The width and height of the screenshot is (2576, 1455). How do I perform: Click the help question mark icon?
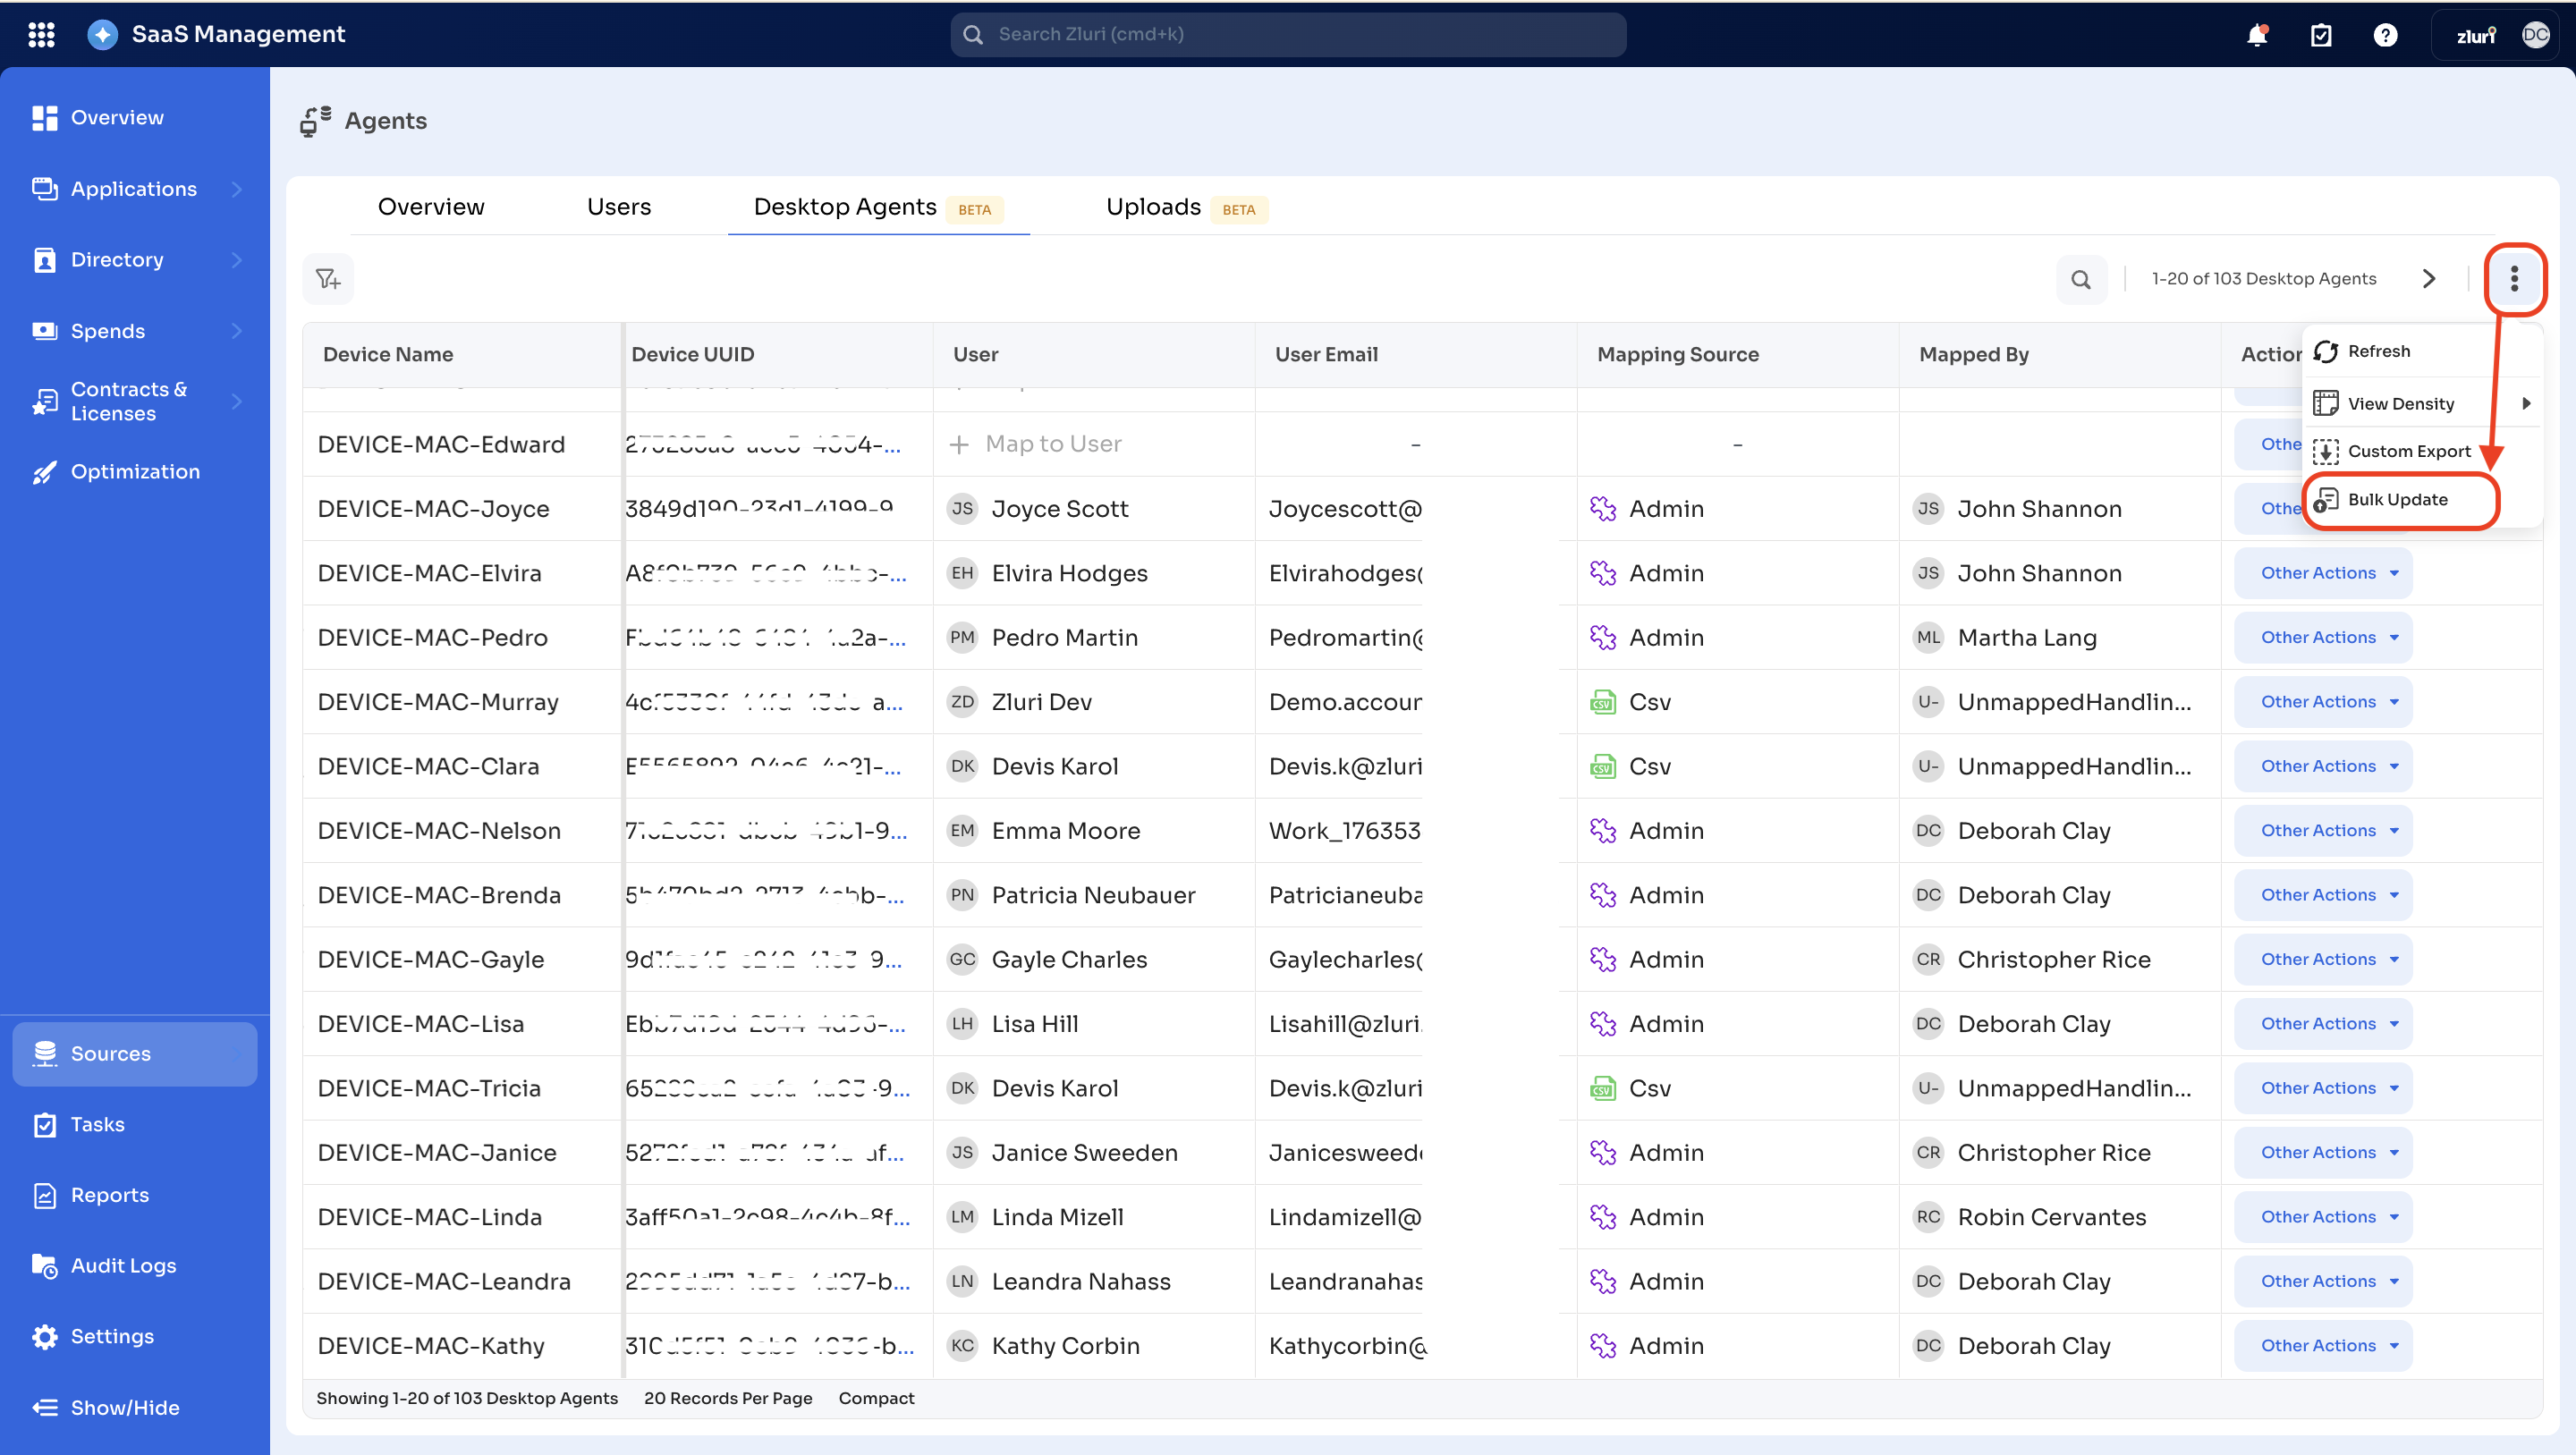coord(2385,35)
